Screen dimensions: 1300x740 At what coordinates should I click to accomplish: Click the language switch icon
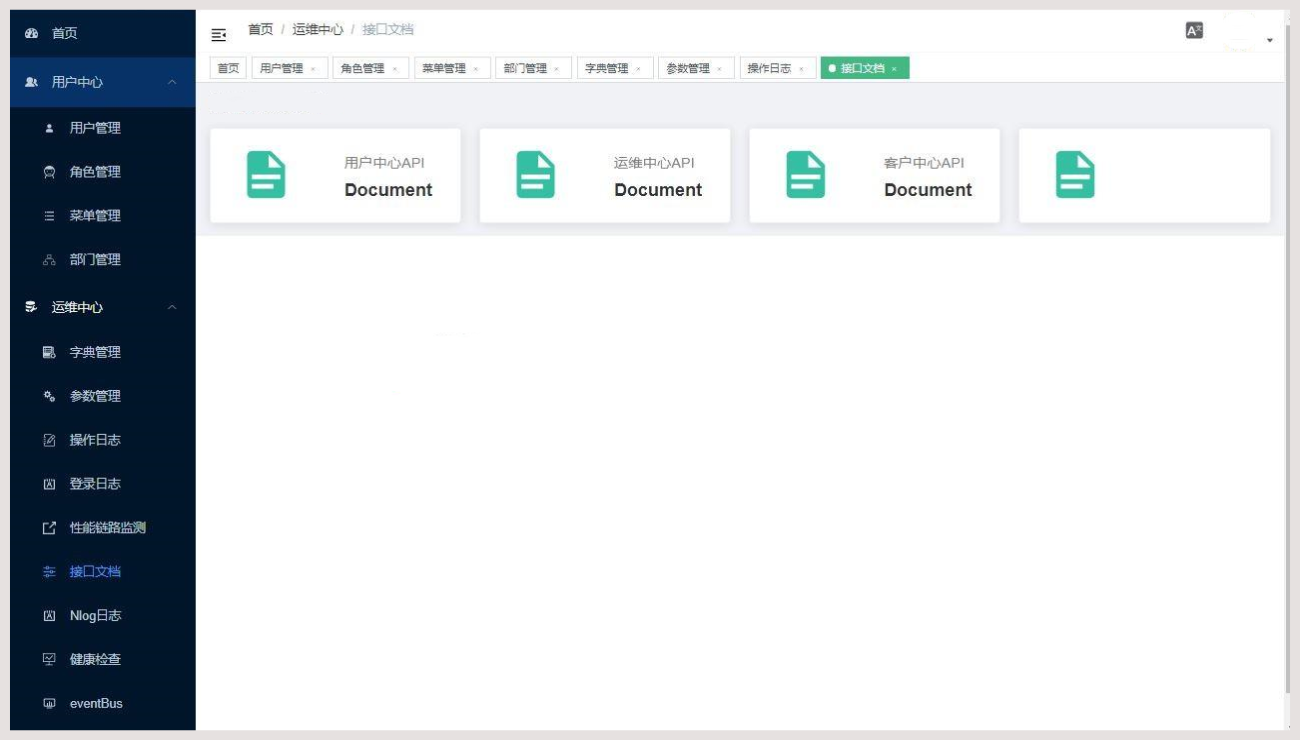click(x=1194, y=30)
